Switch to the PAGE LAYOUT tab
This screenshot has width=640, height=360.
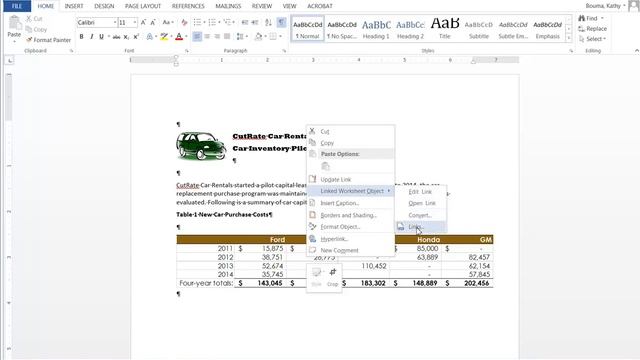pyautogui.click(x=143, y=6)
